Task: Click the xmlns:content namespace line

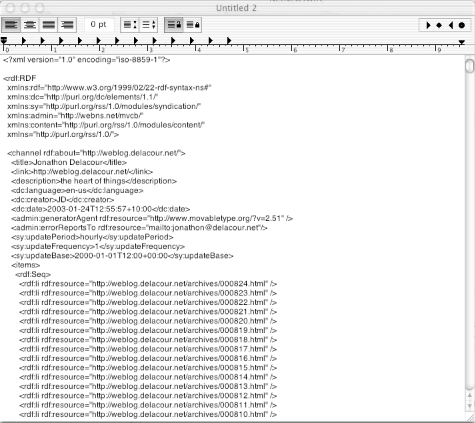Action: pos(106,125)
